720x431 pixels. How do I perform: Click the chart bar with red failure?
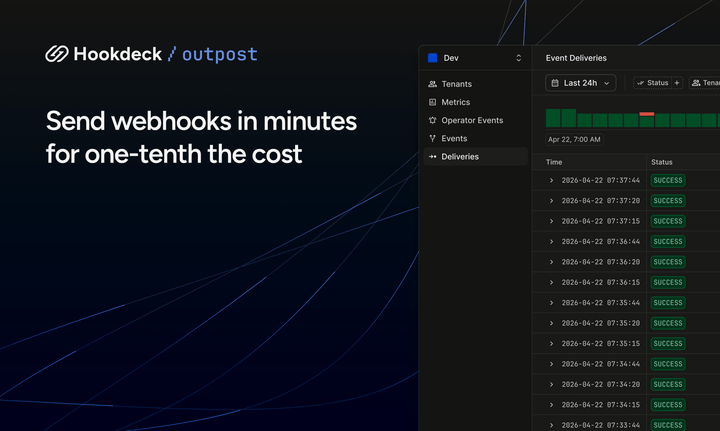click(647, 119)
